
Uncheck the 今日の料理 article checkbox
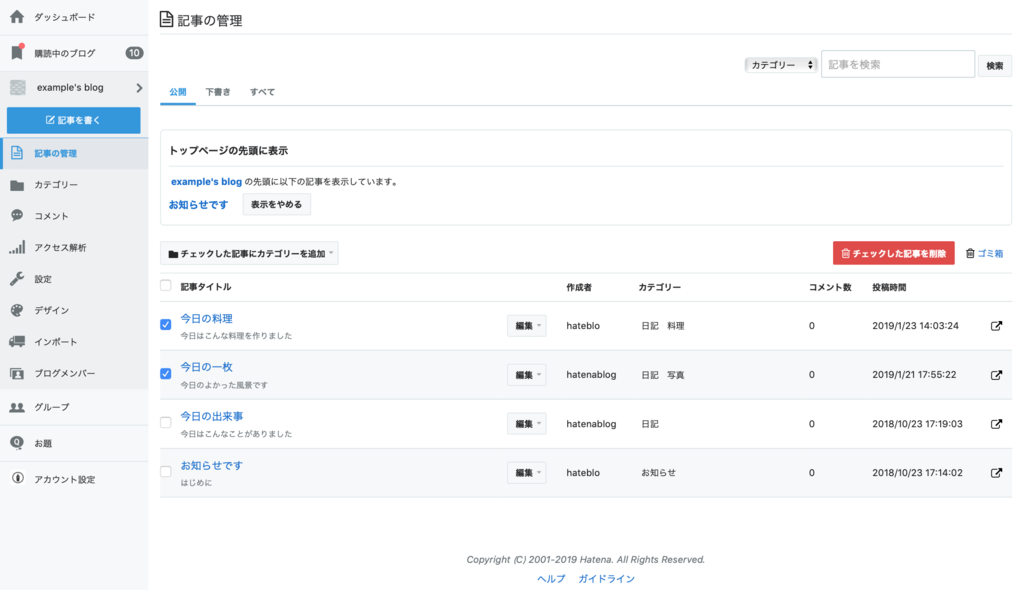[x=166, y=324]
